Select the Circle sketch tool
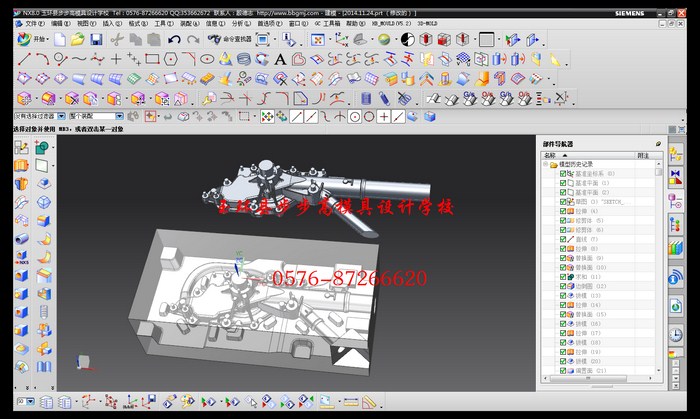700x419 pixels. tap(61, 59)
